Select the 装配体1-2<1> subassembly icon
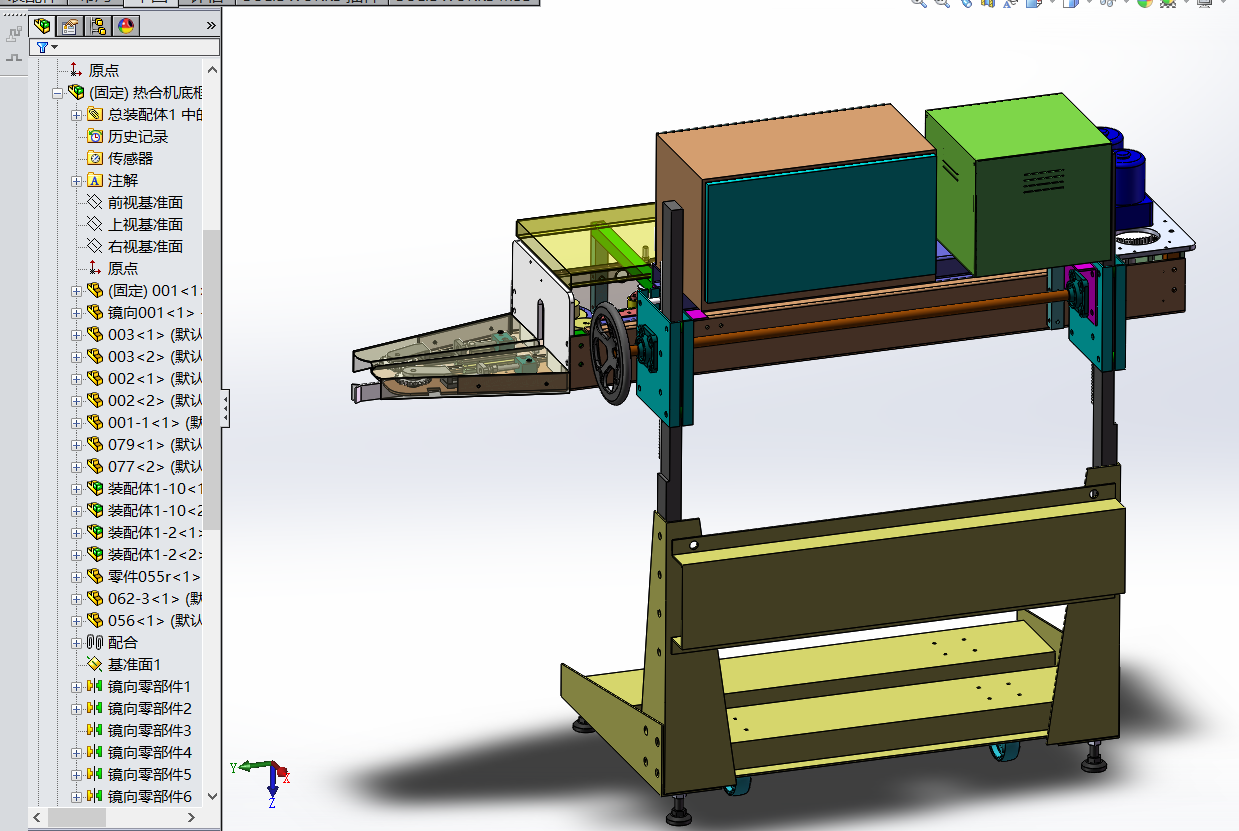The height and width of the screenshot is (831, 1239). (x=95, y=532)
